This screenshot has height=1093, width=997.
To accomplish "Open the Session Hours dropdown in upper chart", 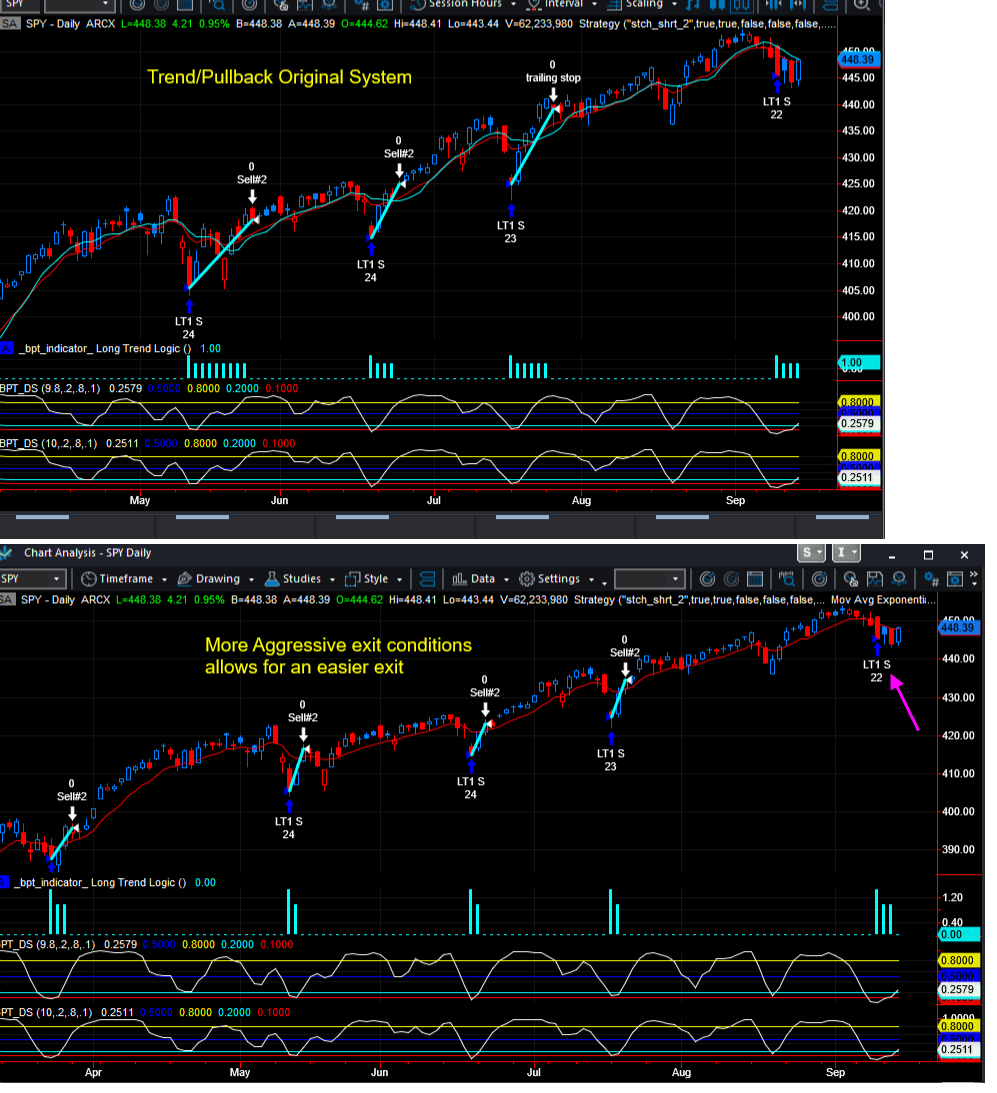I will [x=464, y=4].
